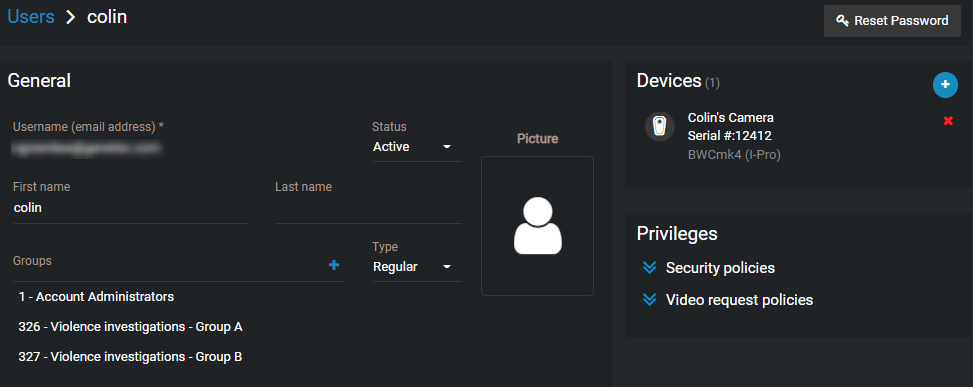Click the Last name field
973x387 pixels.
click(x=369, y=208)
